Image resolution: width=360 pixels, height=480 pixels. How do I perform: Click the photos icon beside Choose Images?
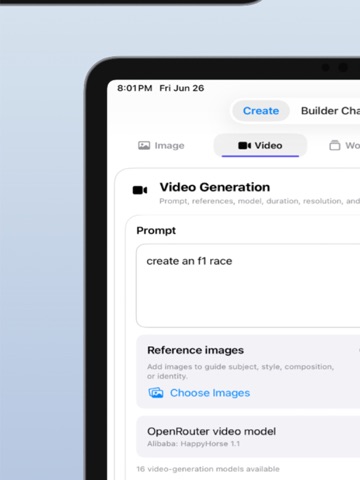(156, 393)
